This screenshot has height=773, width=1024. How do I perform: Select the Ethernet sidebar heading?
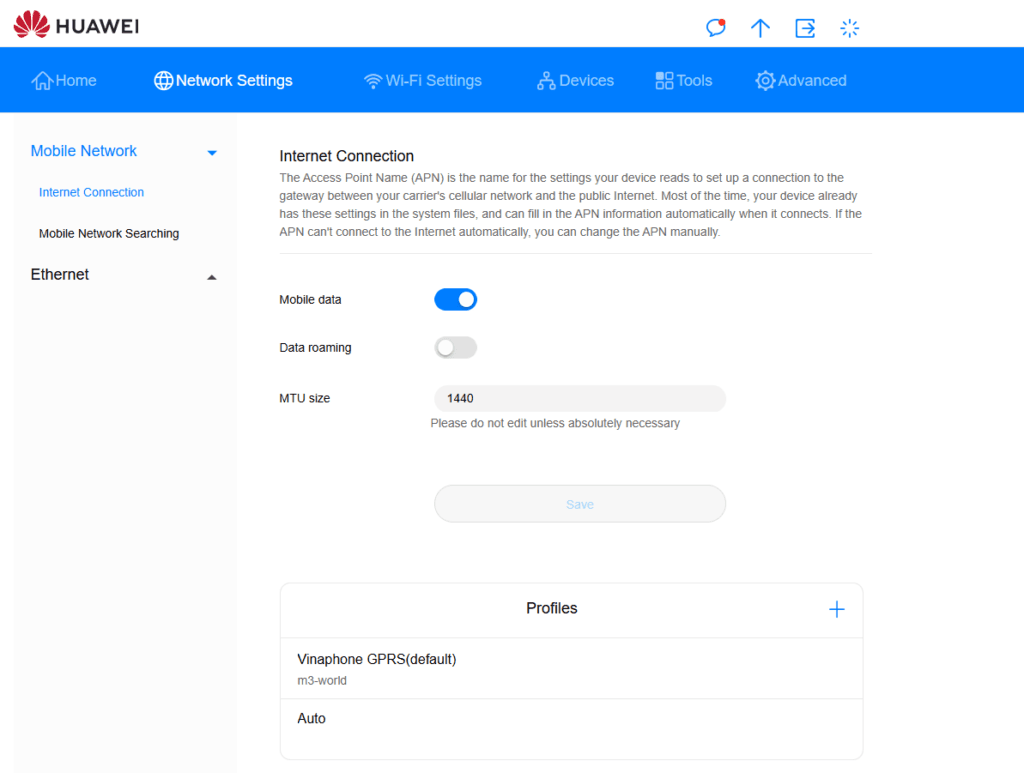pos(59,274)
